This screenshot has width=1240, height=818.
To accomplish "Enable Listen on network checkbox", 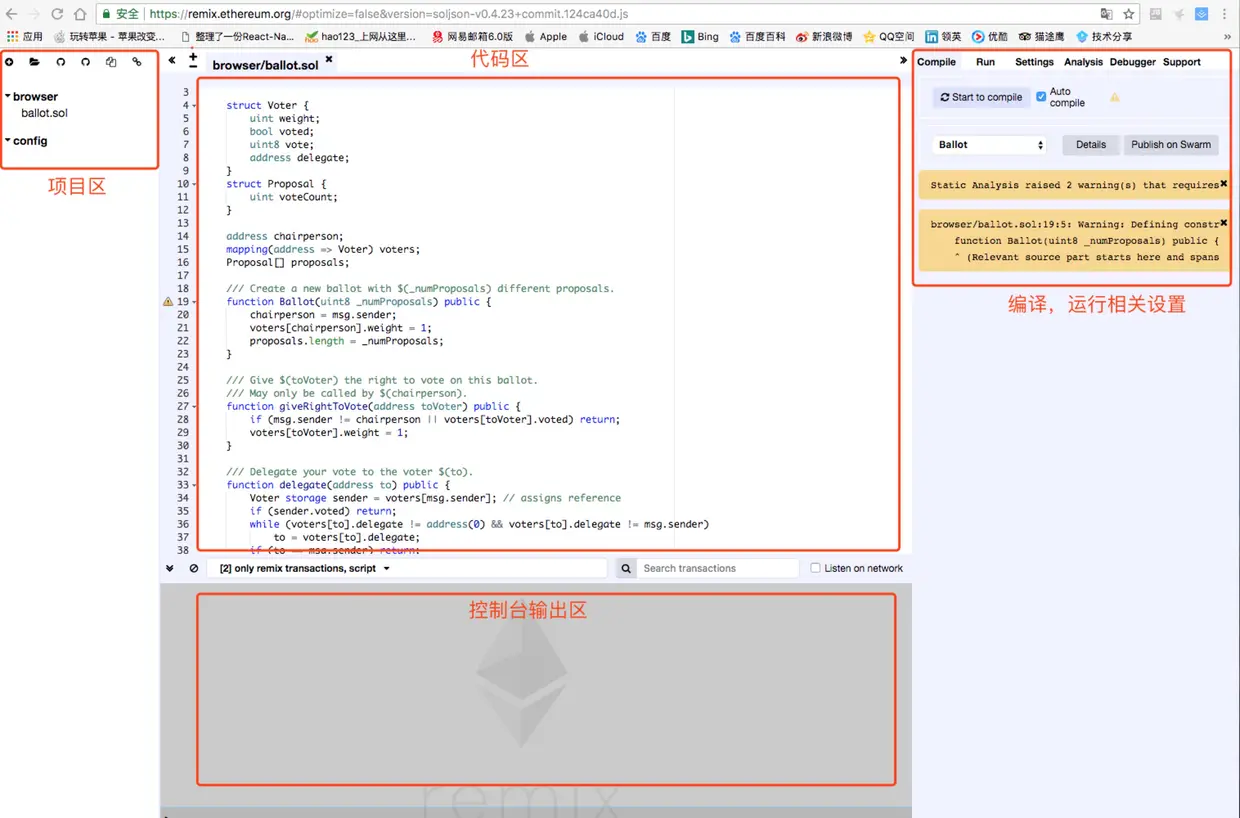I will point(815,568).
